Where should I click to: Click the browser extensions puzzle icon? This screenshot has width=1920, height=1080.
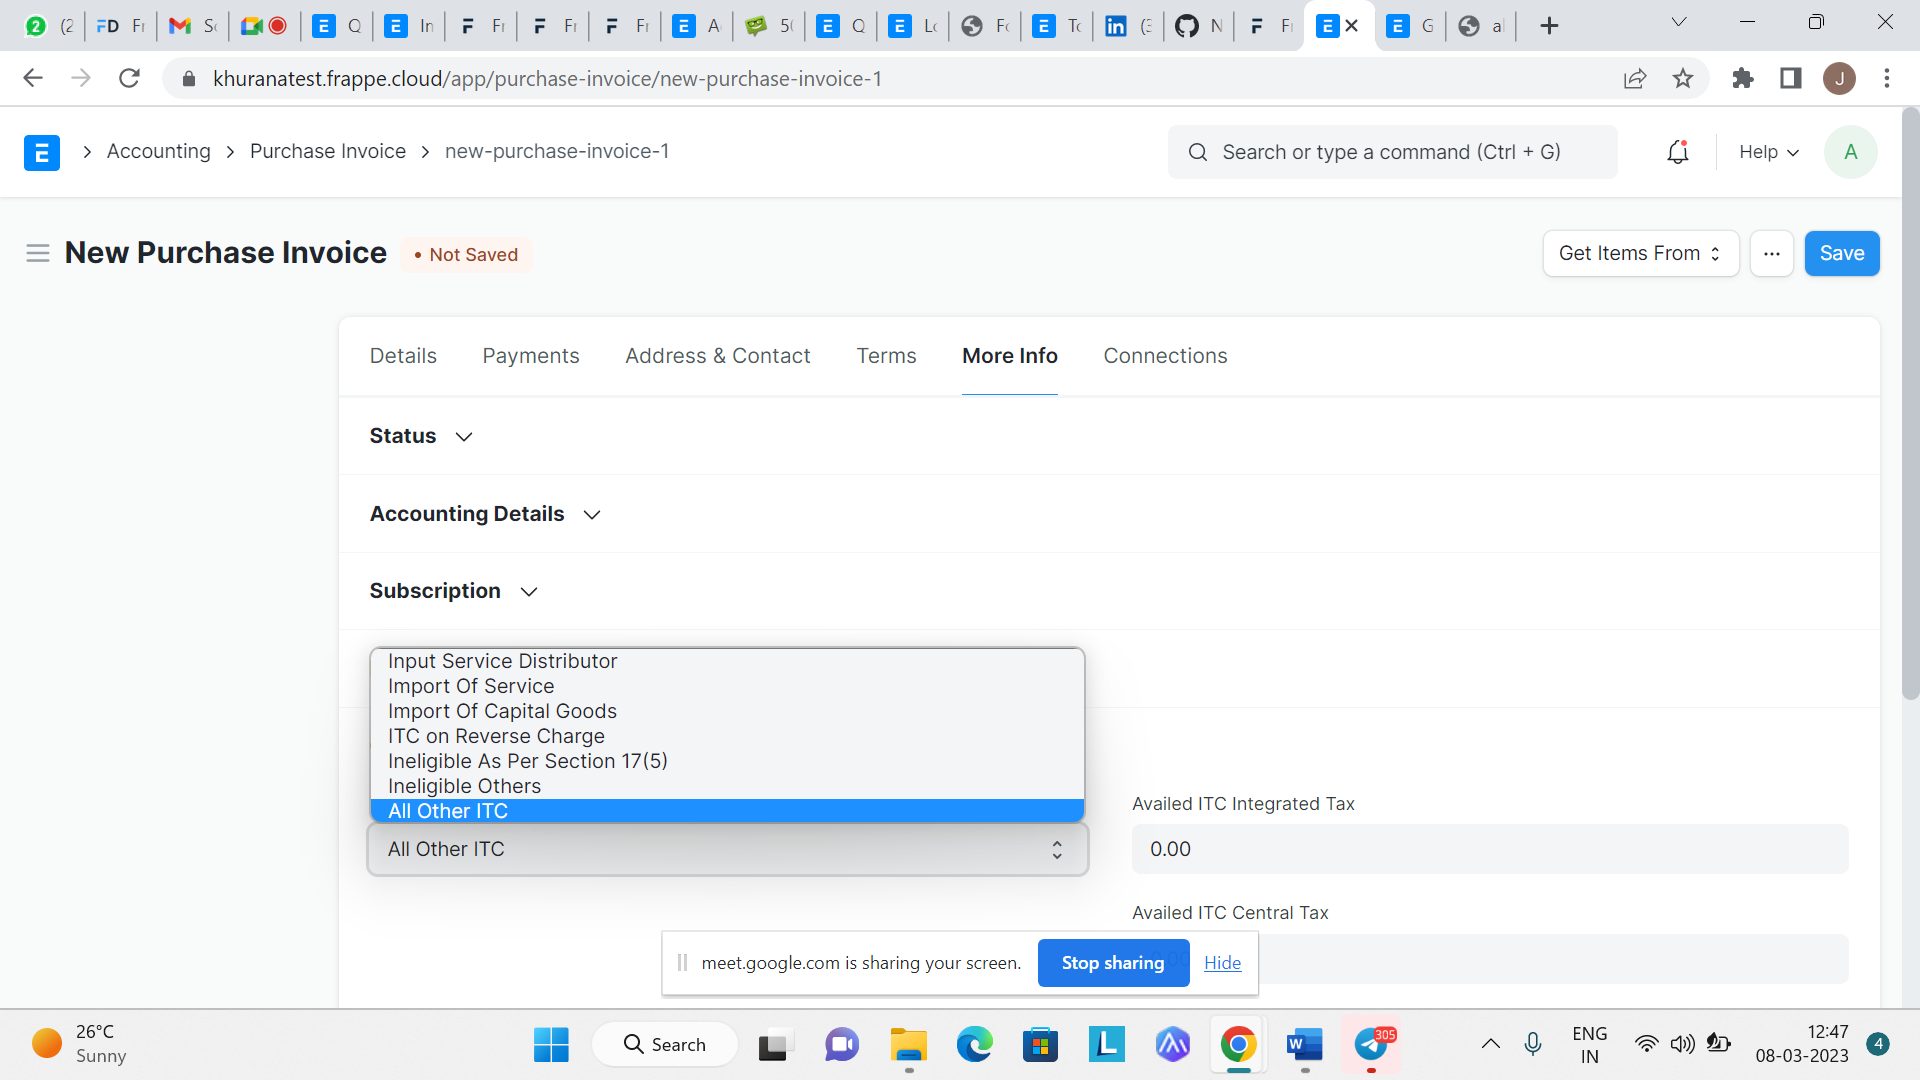pyautogui.click(x=1743, y=79)
